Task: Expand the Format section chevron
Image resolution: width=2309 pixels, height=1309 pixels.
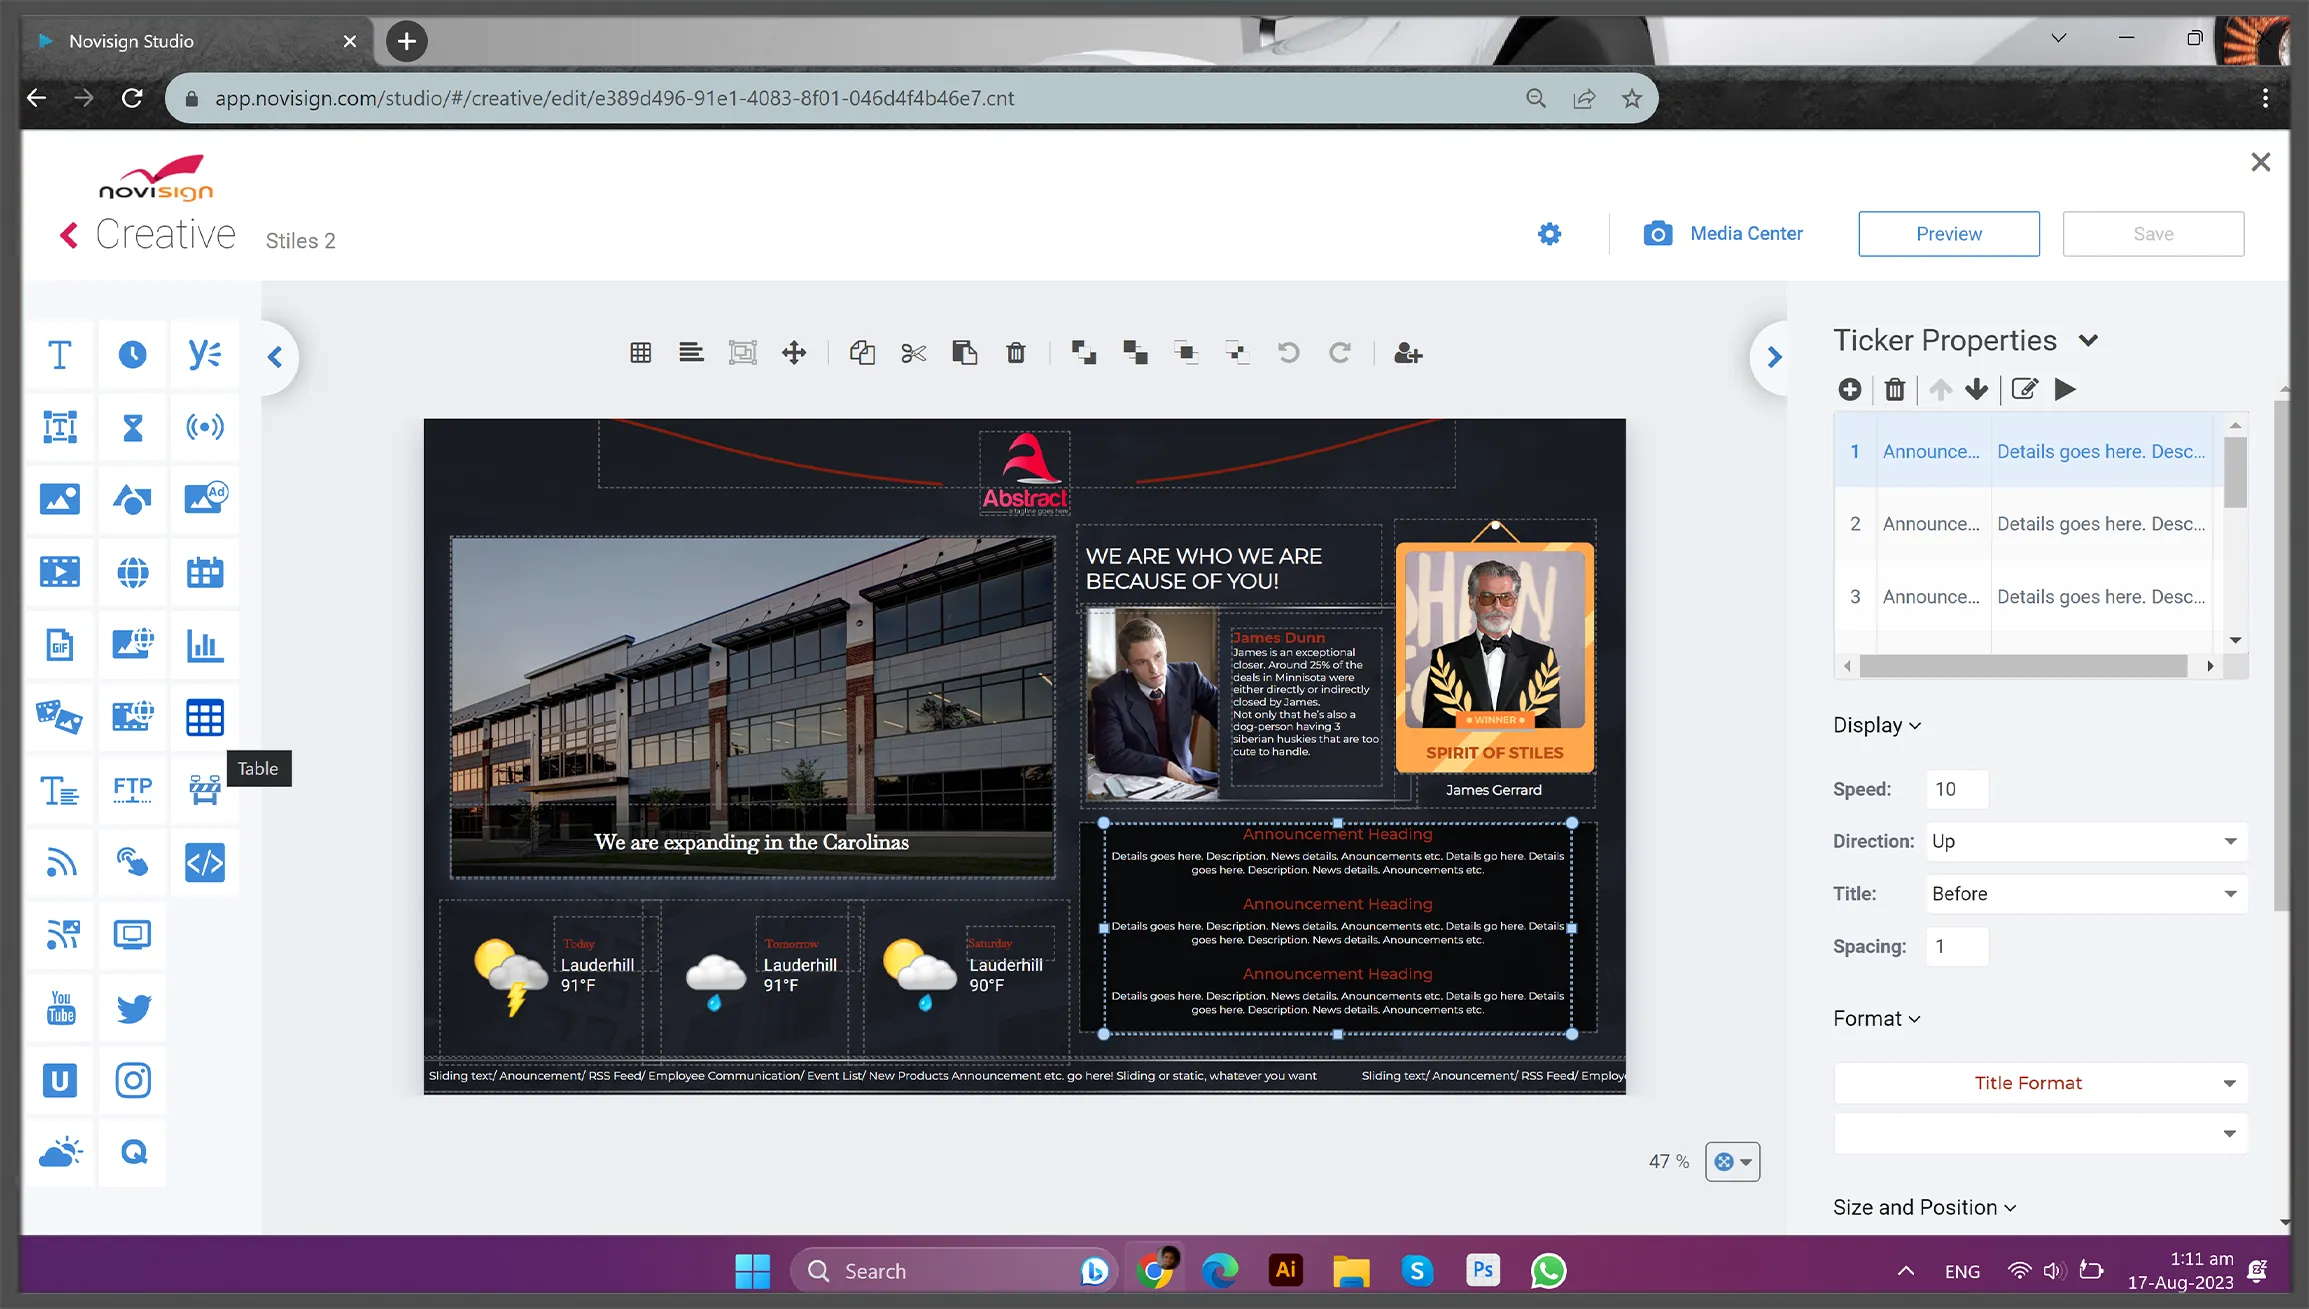Action: point(1914,1019)
